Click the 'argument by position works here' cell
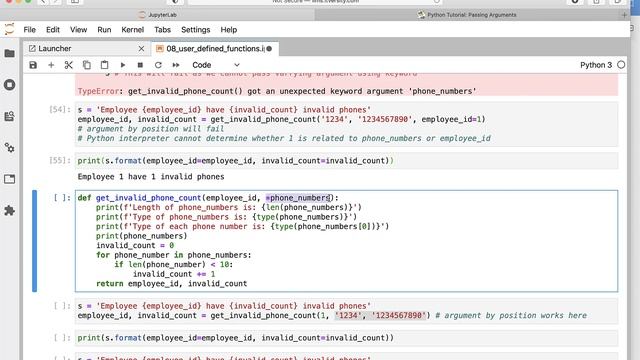The image size is (640, 360). tap(346, 311)
